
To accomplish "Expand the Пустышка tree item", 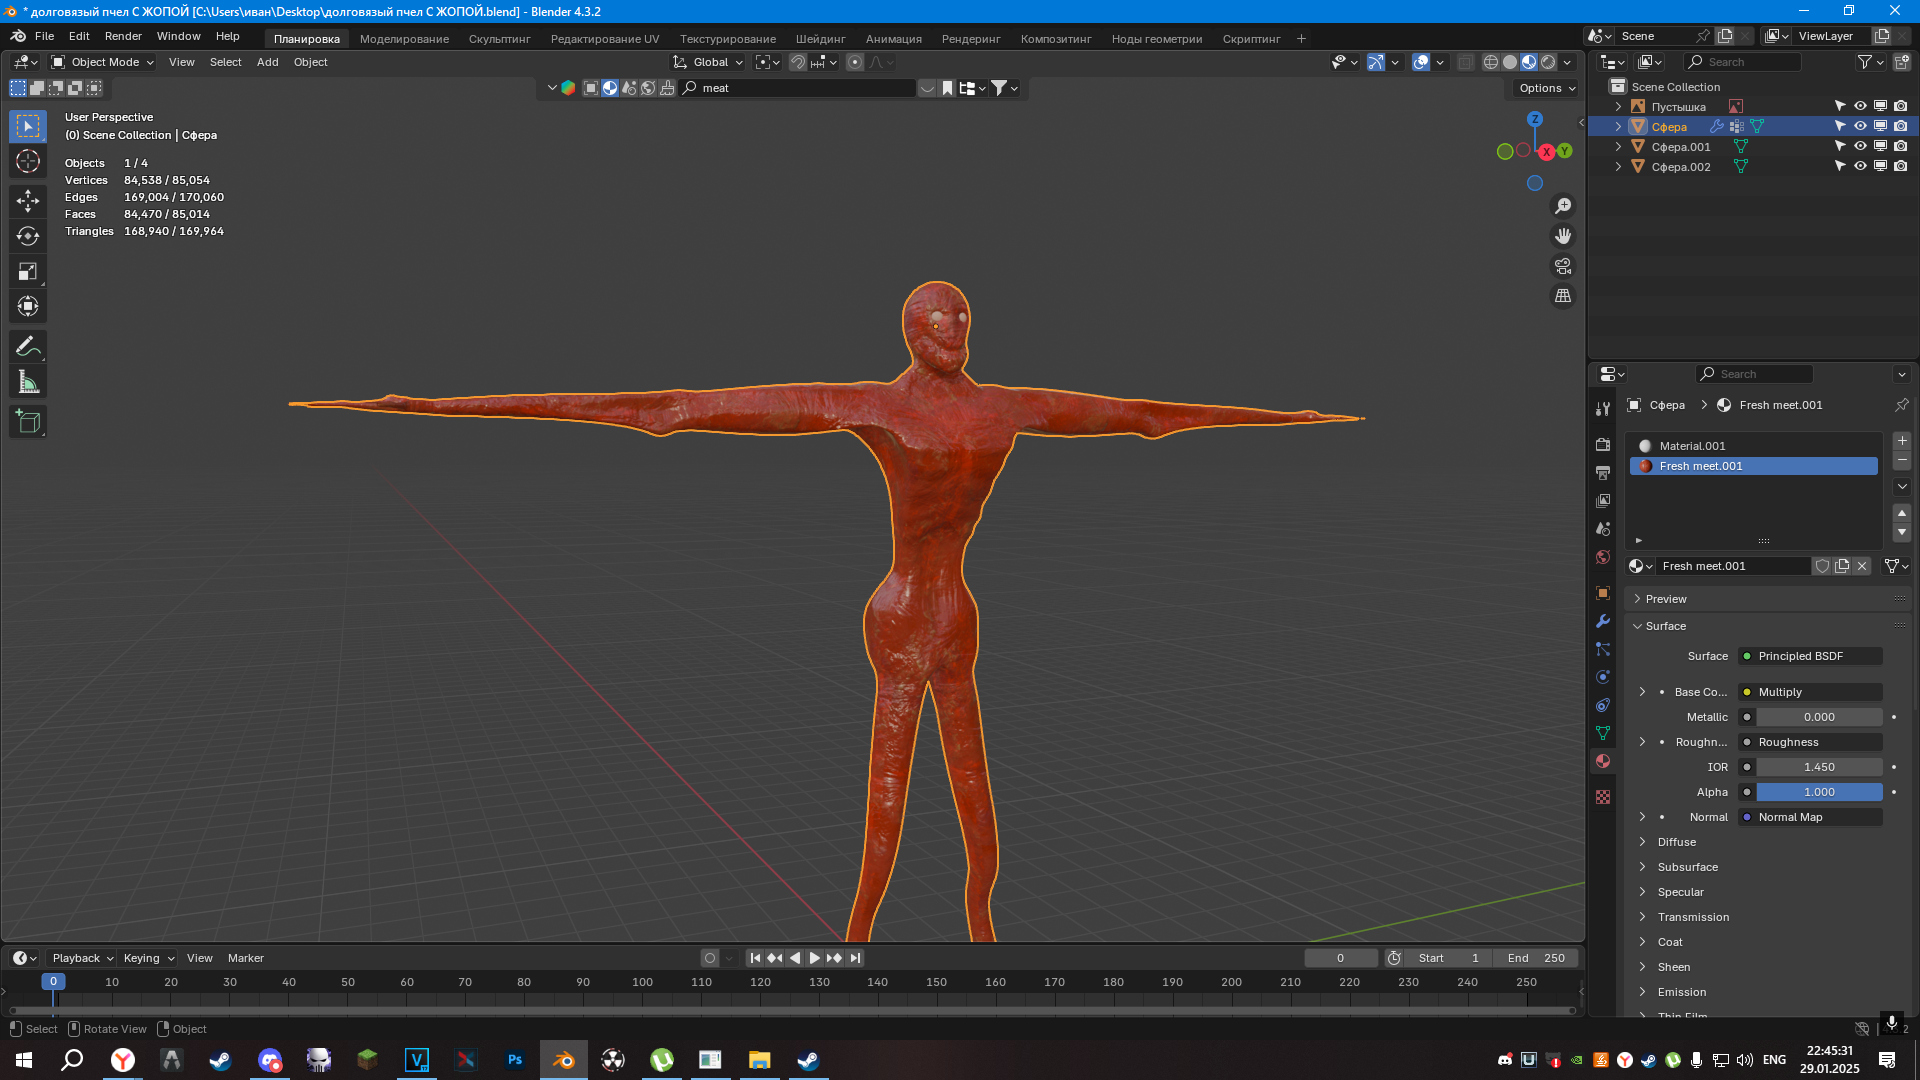I will [x=1618, y=106].
